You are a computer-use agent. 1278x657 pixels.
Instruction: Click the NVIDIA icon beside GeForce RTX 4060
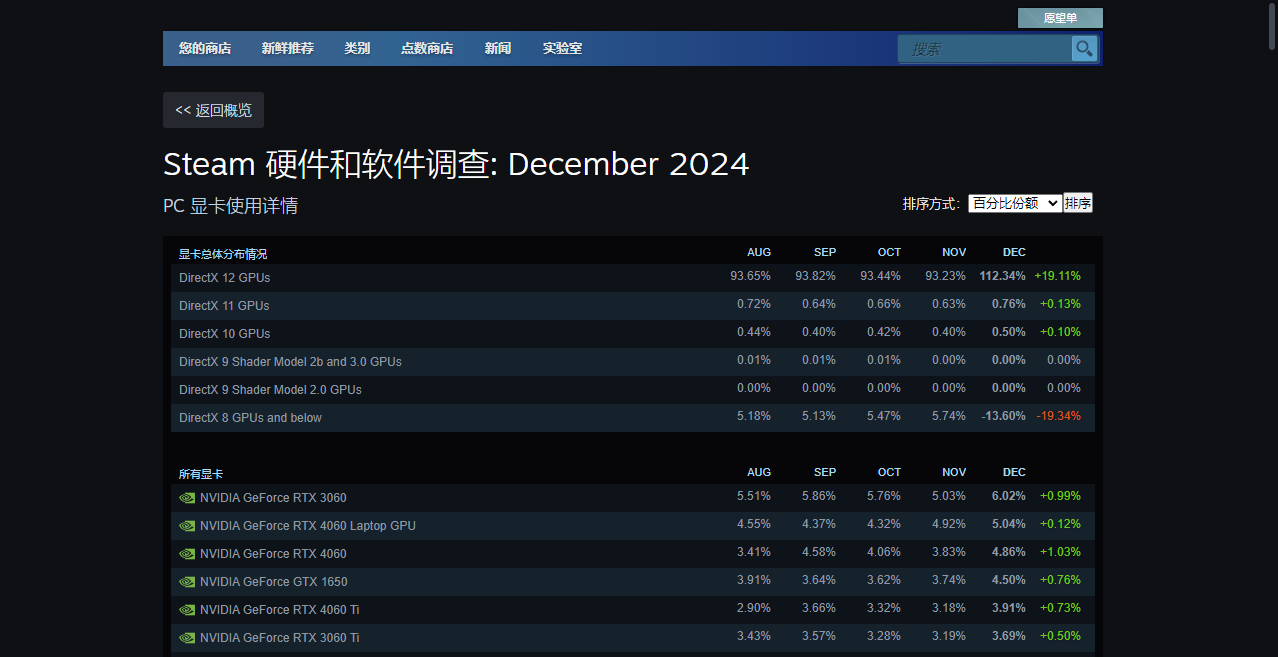click(x=187, y=553)
